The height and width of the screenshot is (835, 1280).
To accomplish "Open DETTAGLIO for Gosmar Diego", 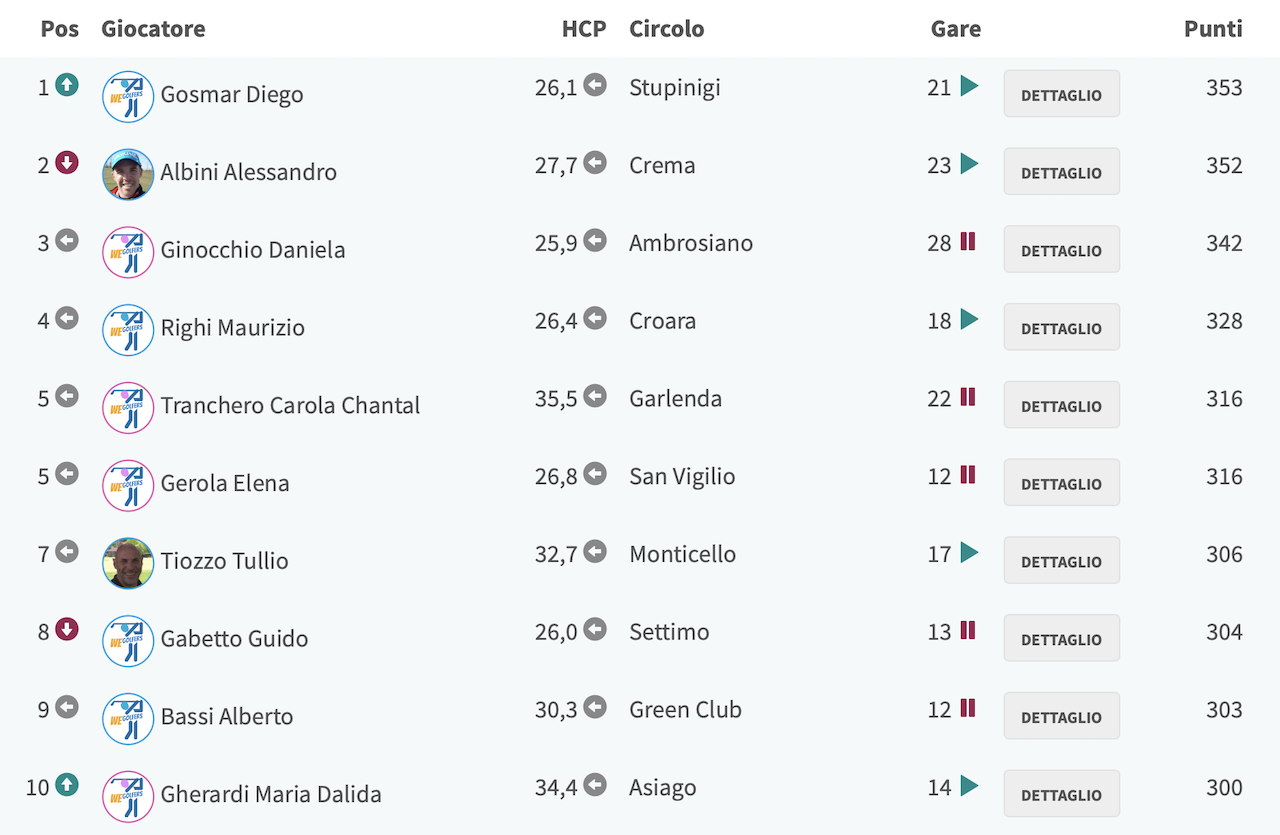I will point(1062,94).
